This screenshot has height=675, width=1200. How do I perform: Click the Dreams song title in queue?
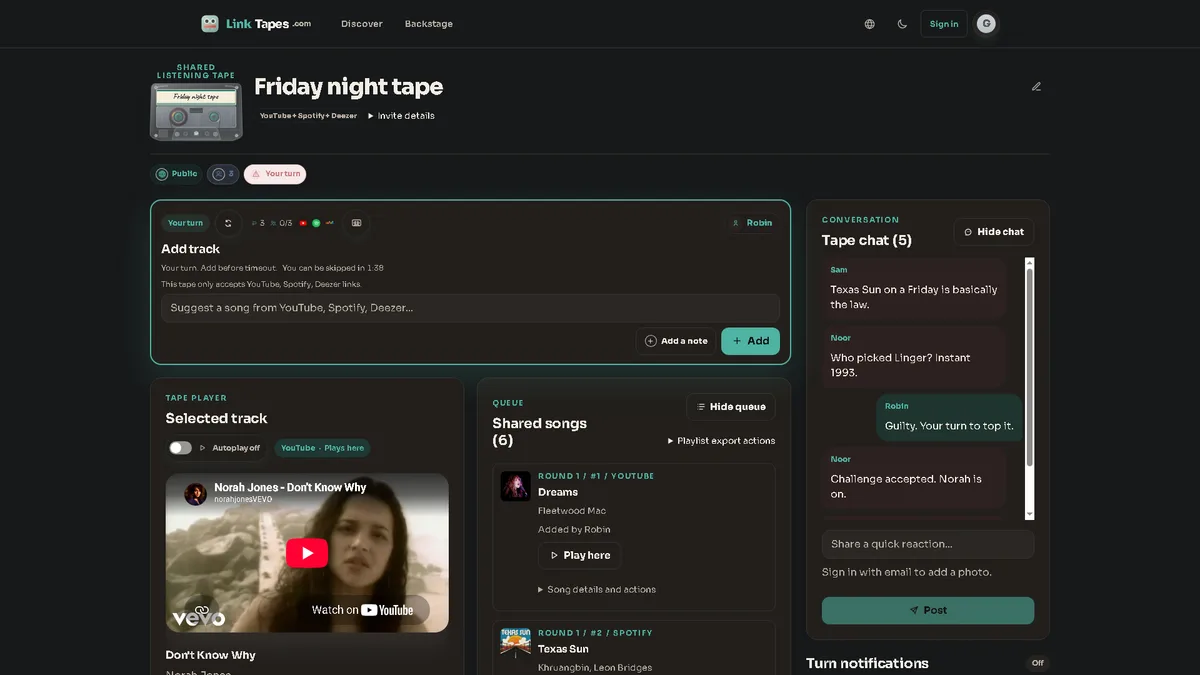pos(558,492)
